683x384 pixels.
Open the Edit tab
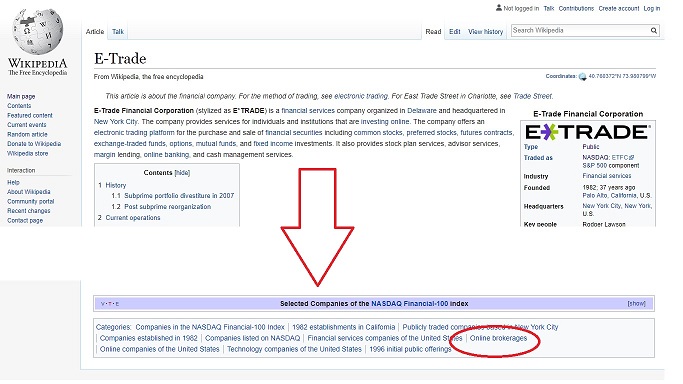coord(455,32)
